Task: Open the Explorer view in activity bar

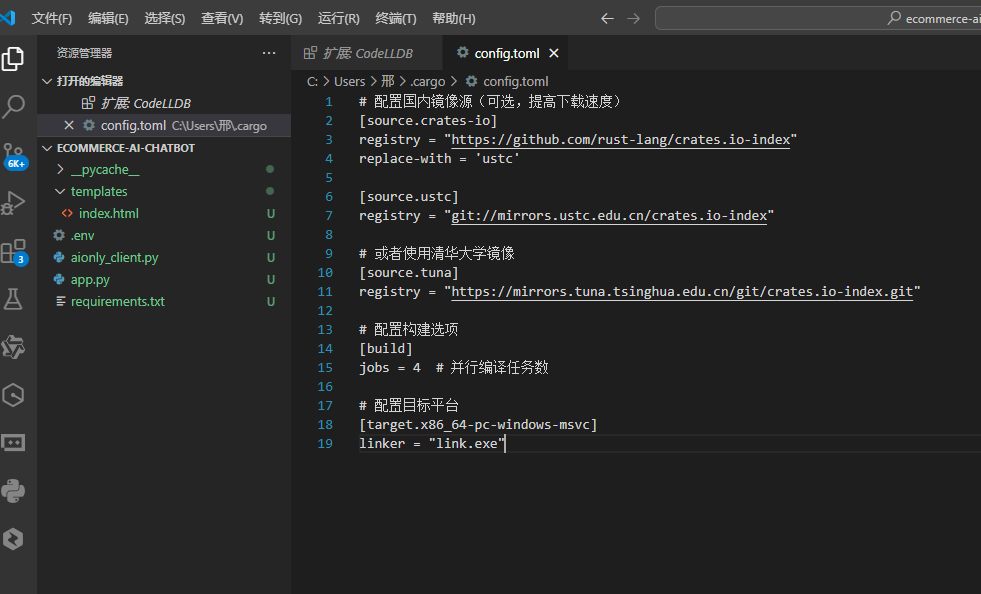Action: click(x=13, y=59)
